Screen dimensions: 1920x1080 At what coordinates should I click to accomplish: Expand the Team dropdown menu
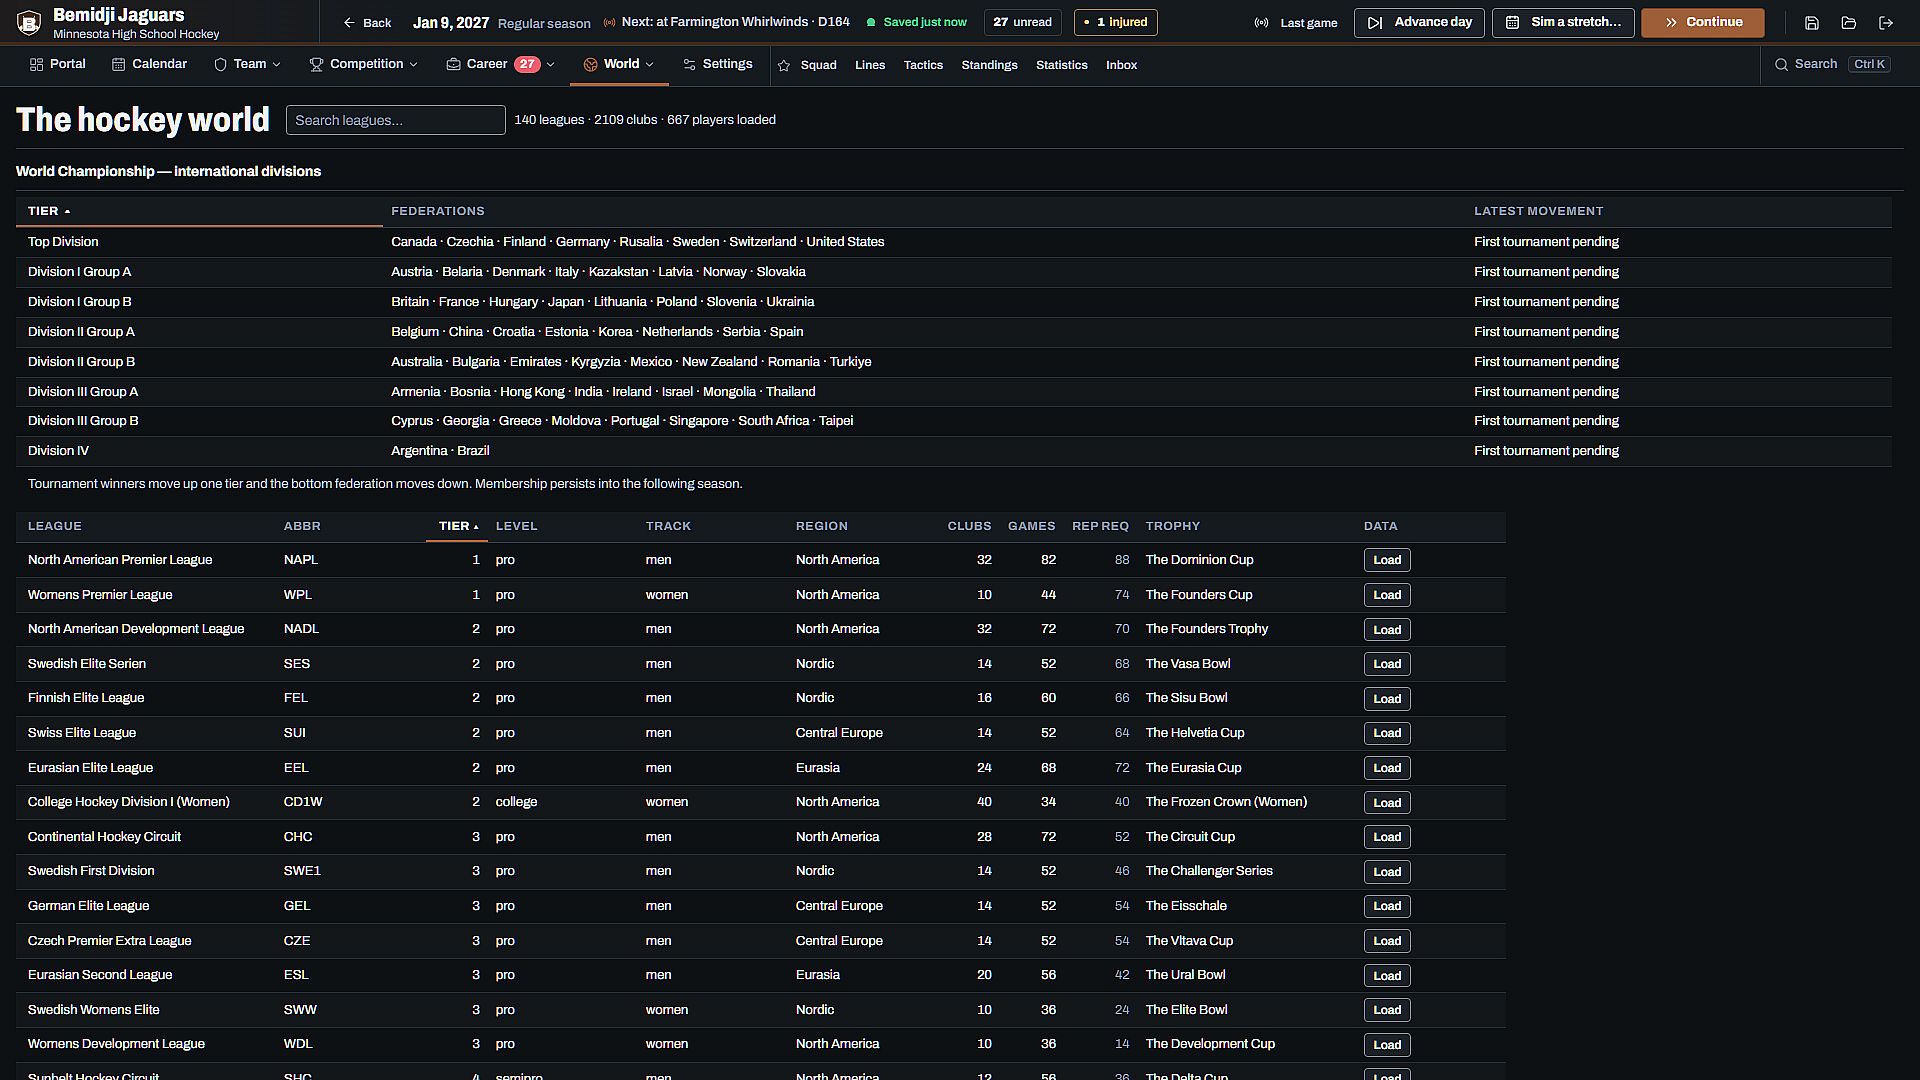tap(247, 64)
